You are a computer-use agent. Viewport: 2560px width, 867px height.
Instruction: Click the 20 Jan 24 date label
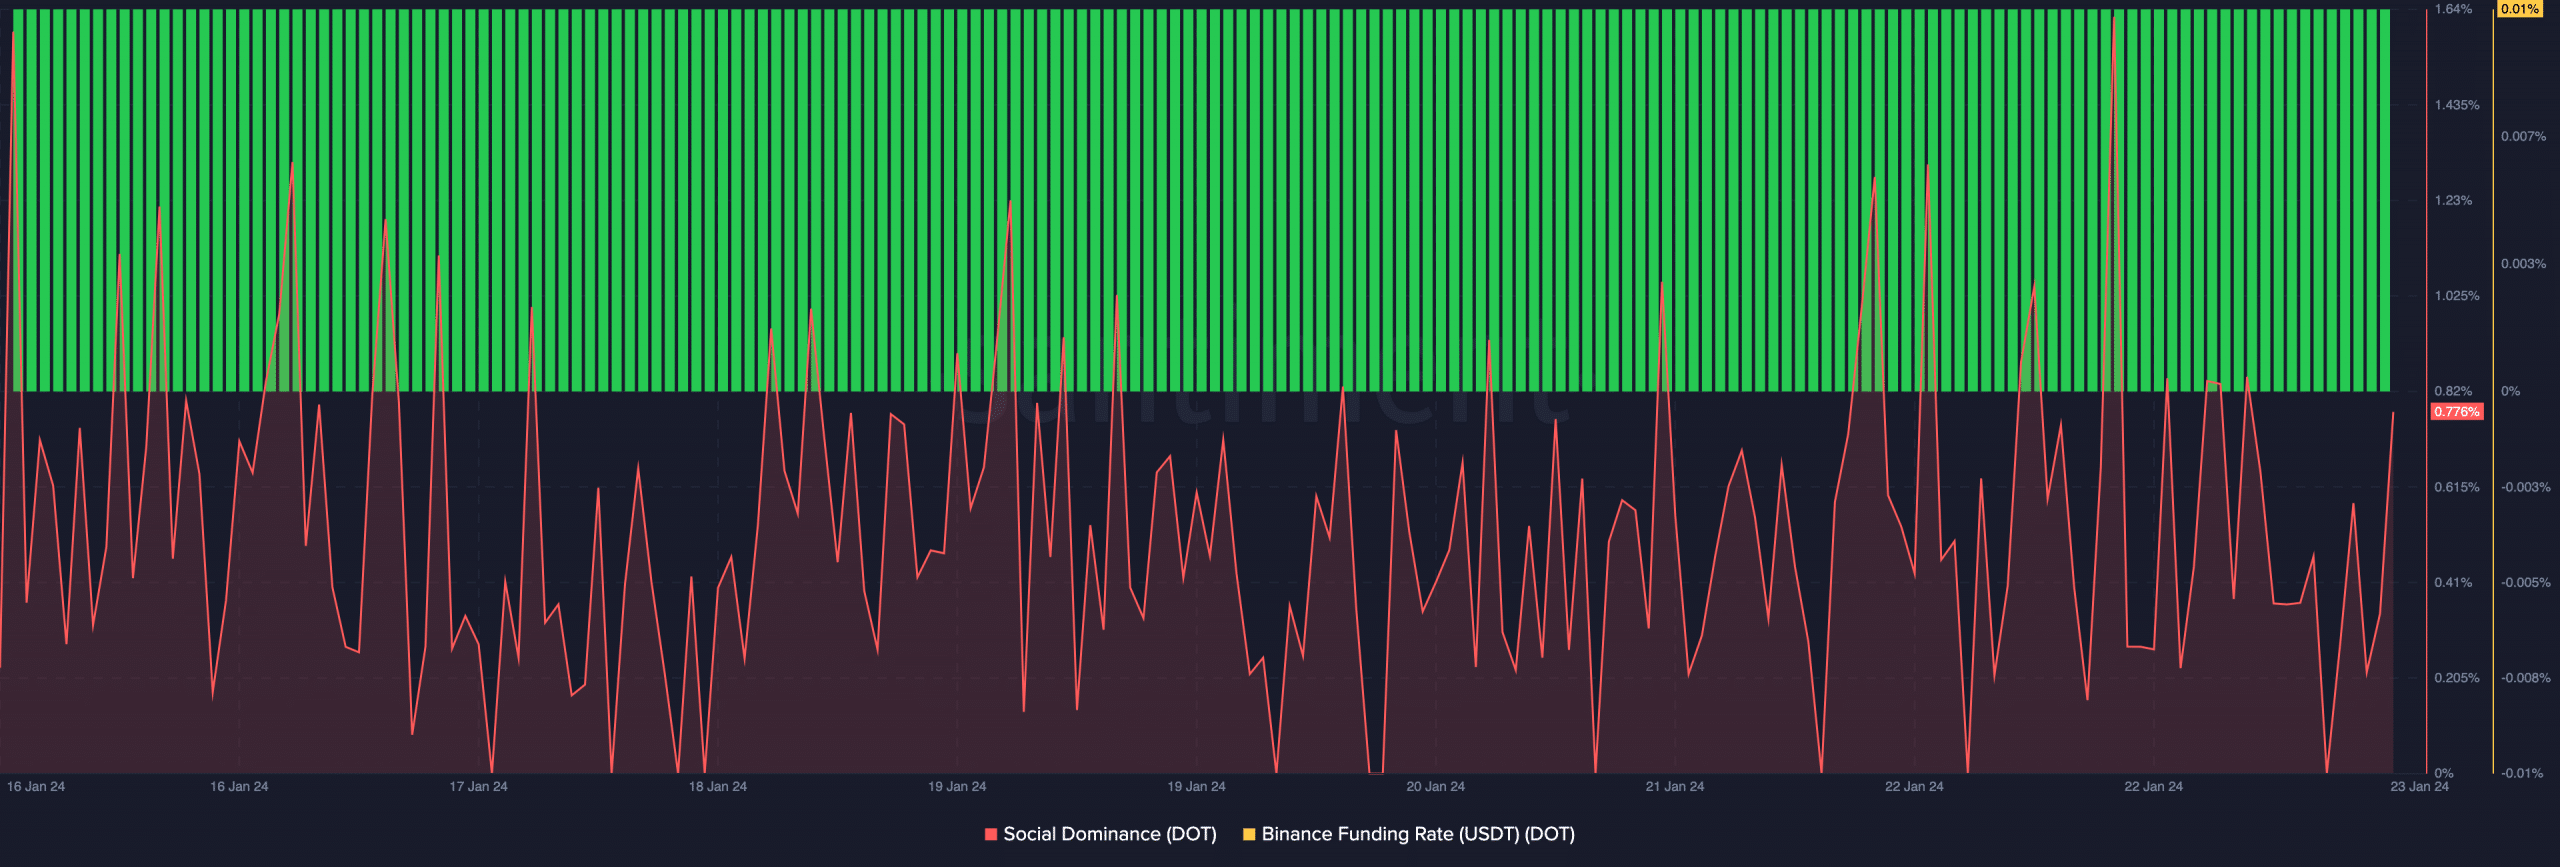coord(1436,787)
